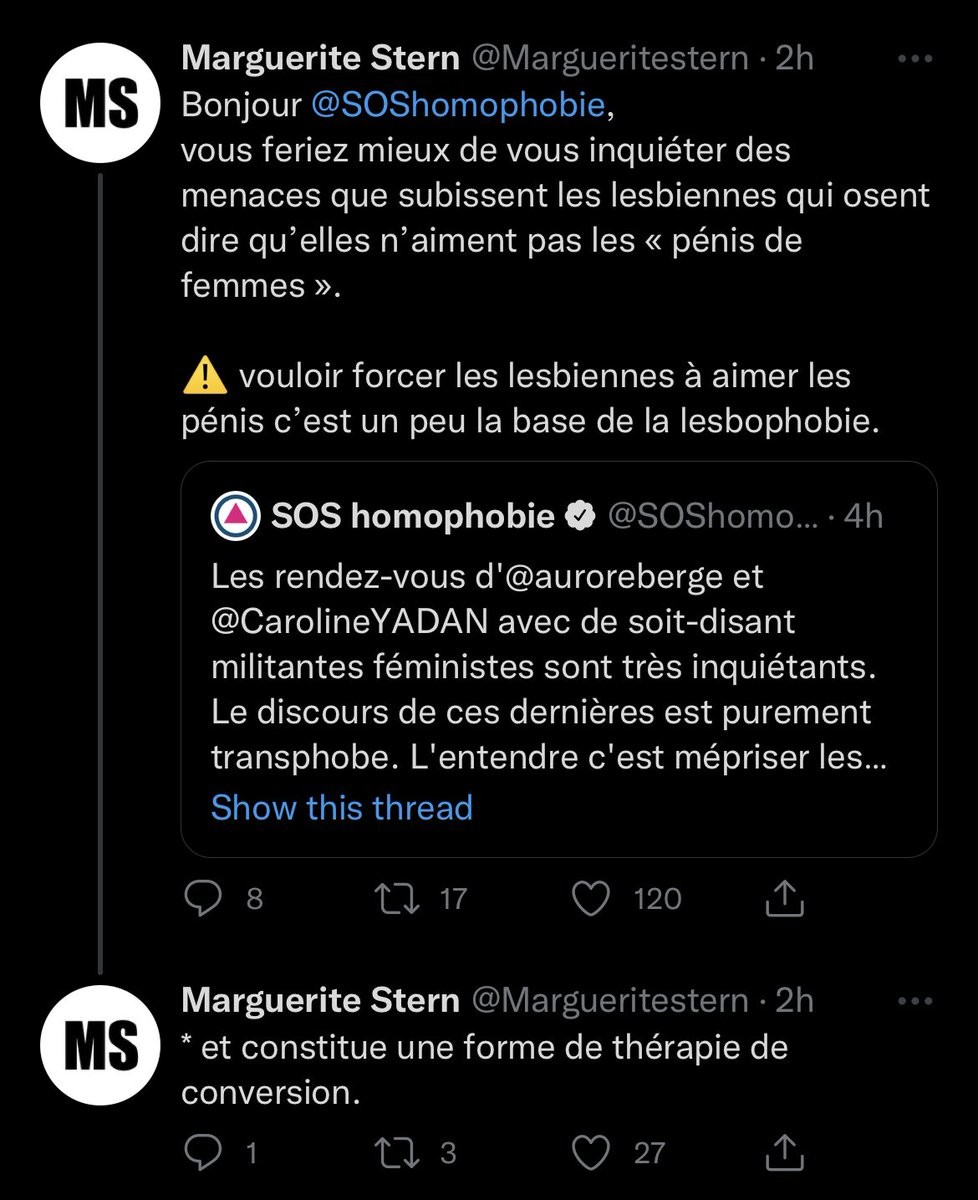Click the SOS homophobie logo avatar
Screen dimensions: 978x1200
pyautogui.click(x=236, y=516)
